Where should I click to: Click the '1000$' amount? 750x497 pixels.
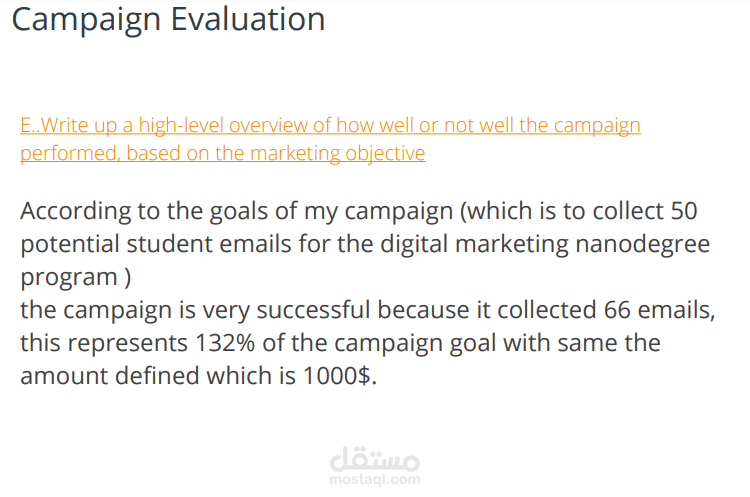(337, 376)
